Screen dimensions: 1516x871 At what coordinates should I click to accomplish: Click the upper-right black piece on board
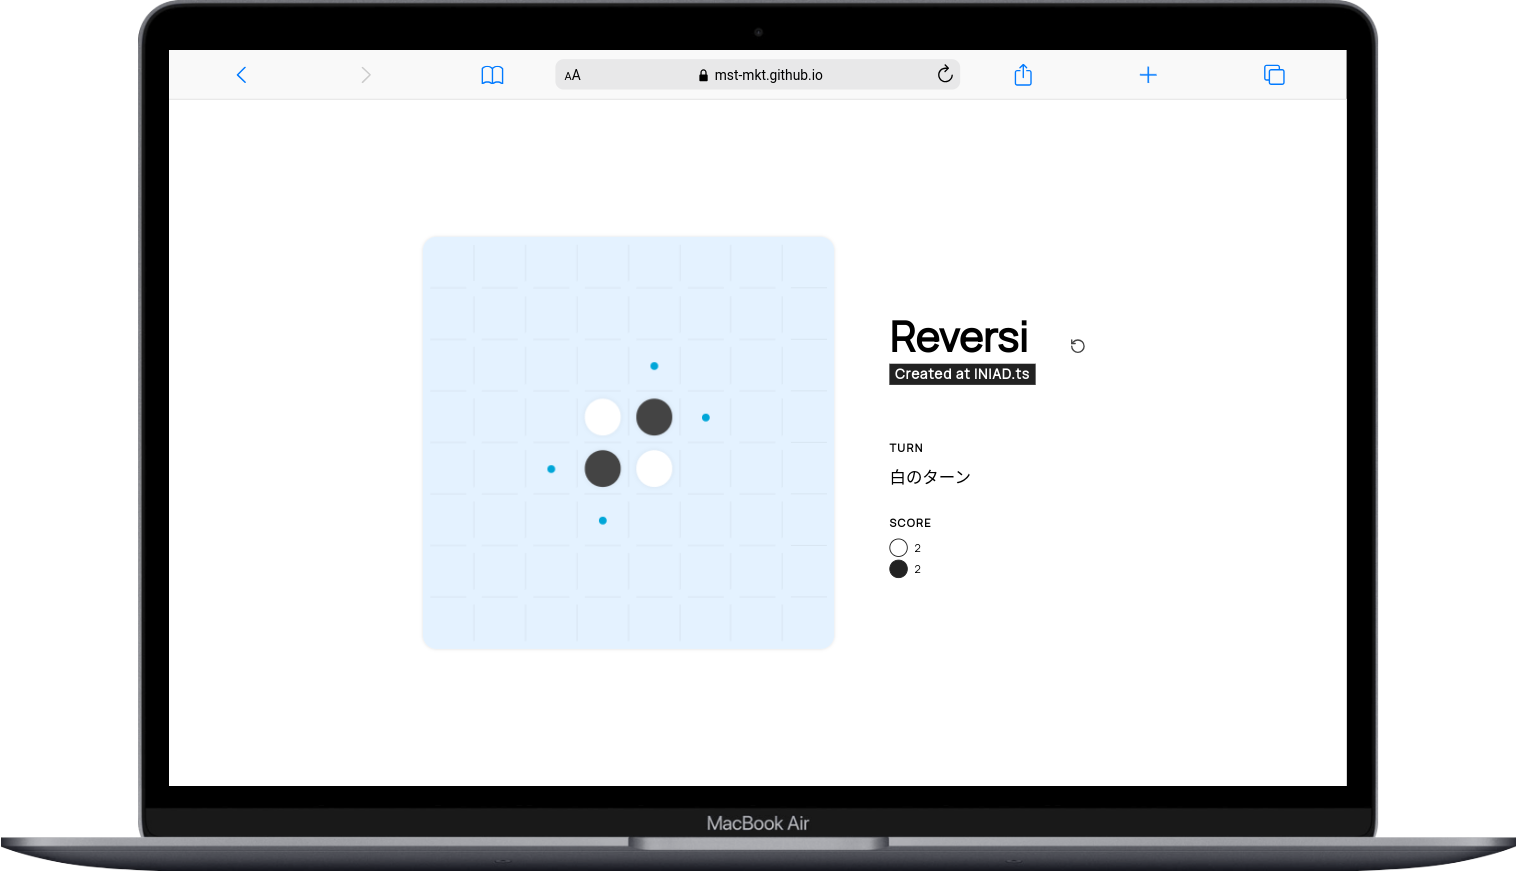pos(654,417)
